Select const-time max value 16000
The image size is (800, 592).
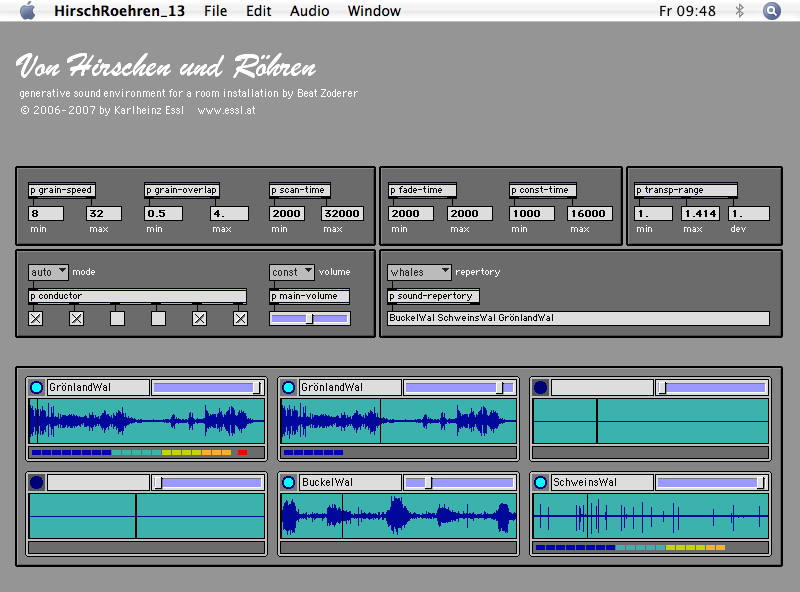(589, 213)
